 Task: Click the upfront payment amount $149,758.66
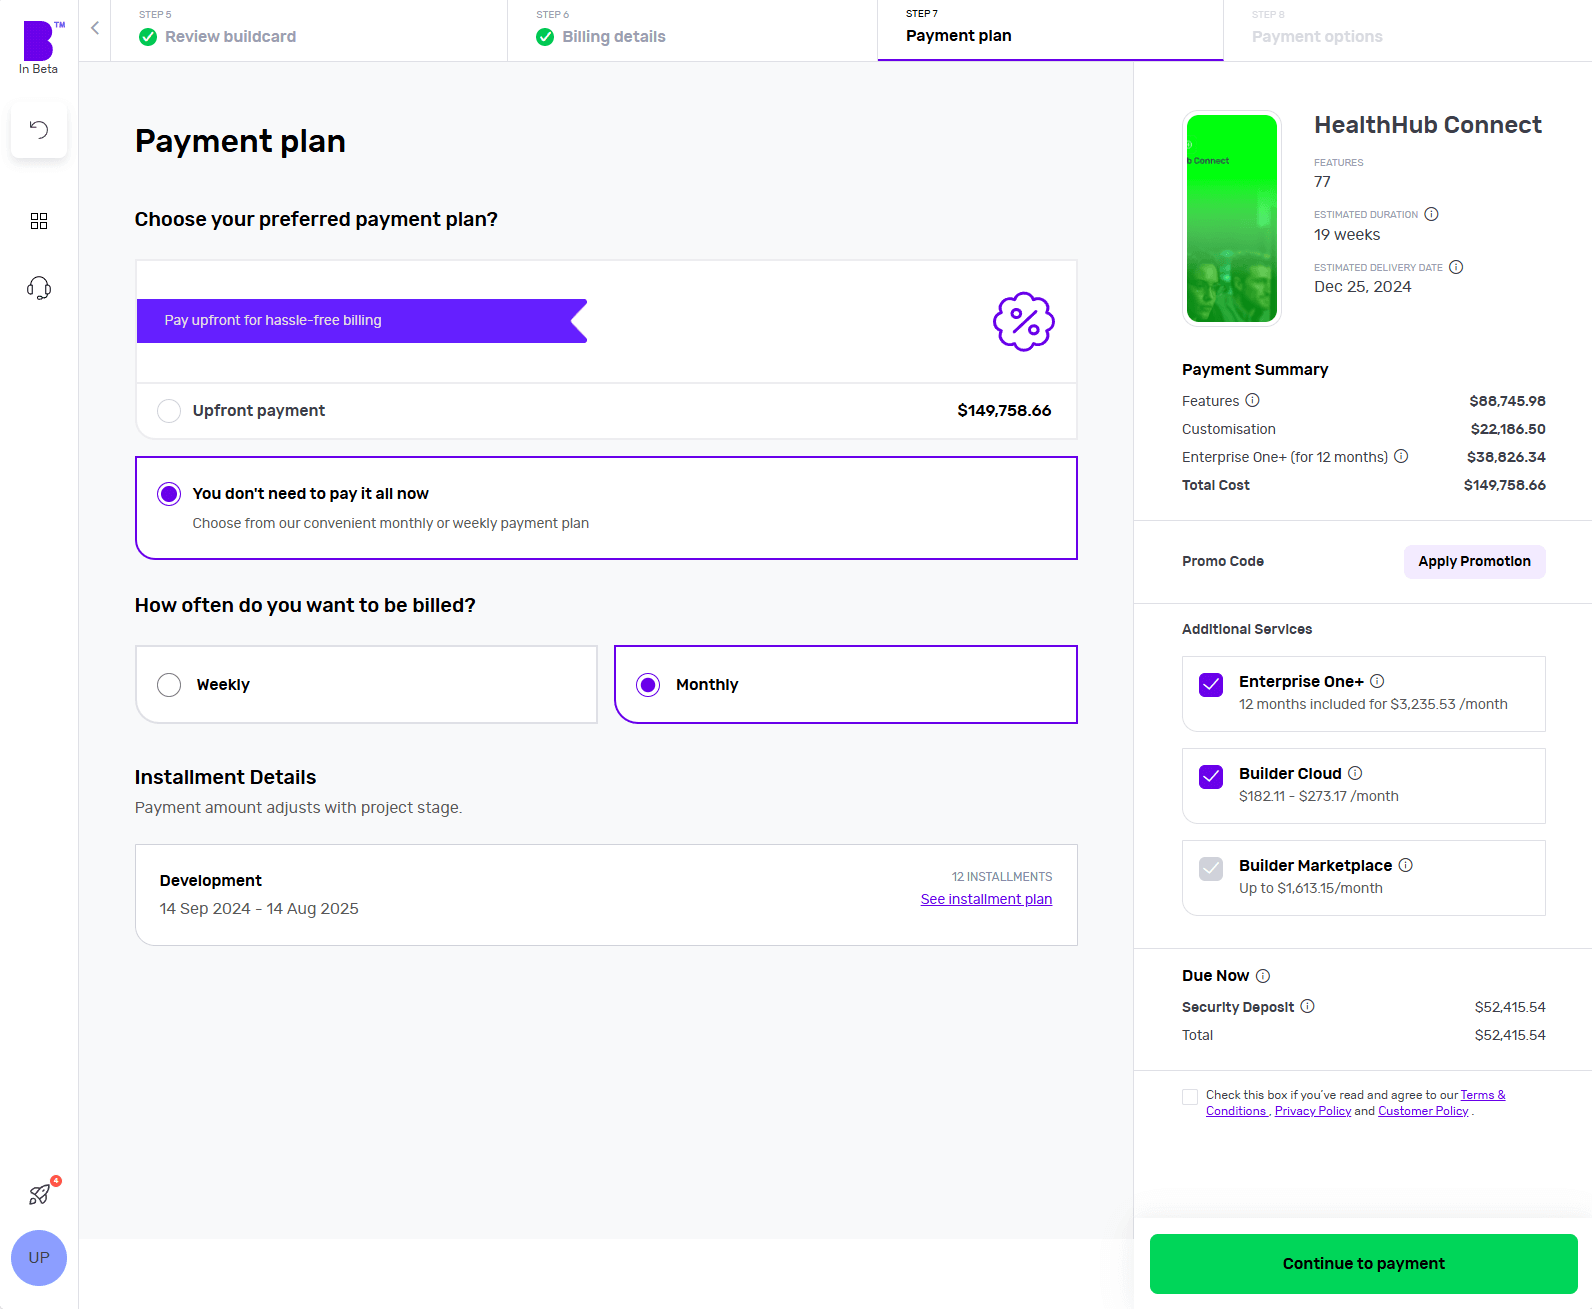point(1004,411)
